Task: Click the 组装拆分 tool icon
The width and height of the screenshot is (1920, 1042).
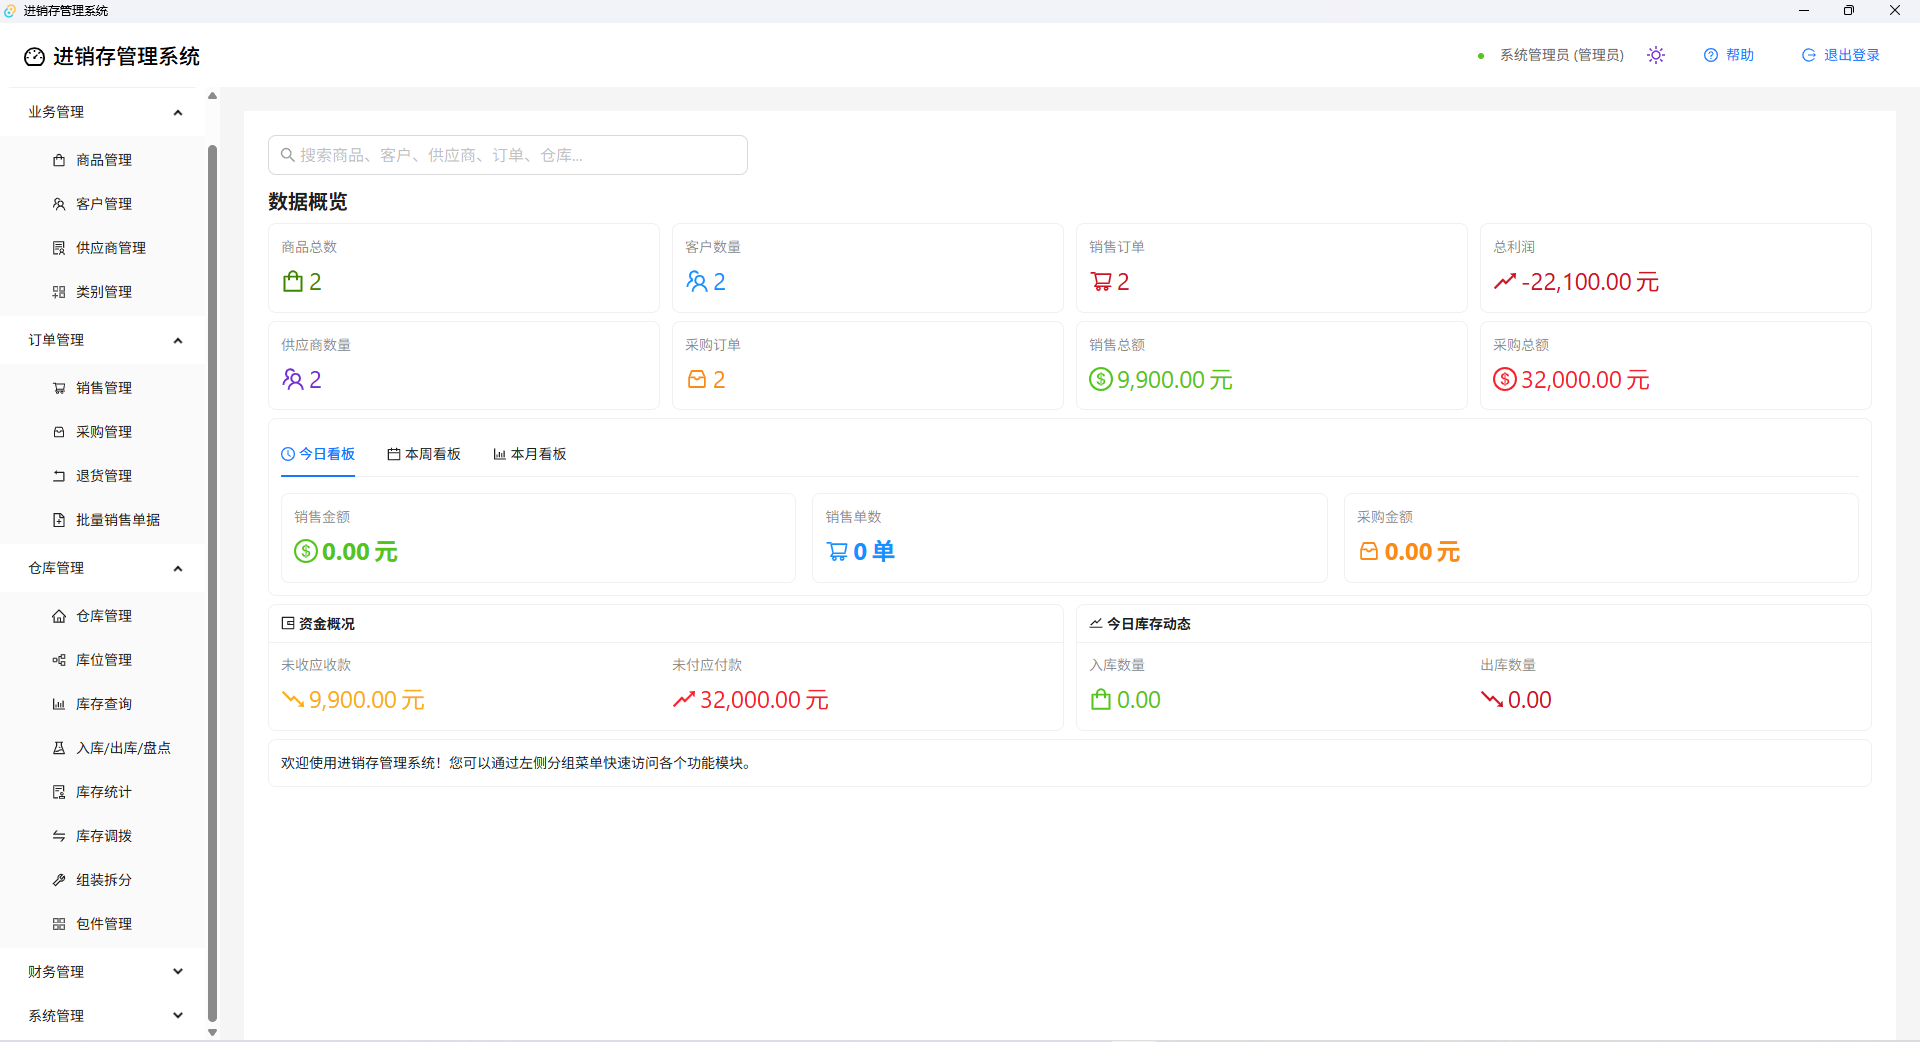Action: click(x=59, y=880)
